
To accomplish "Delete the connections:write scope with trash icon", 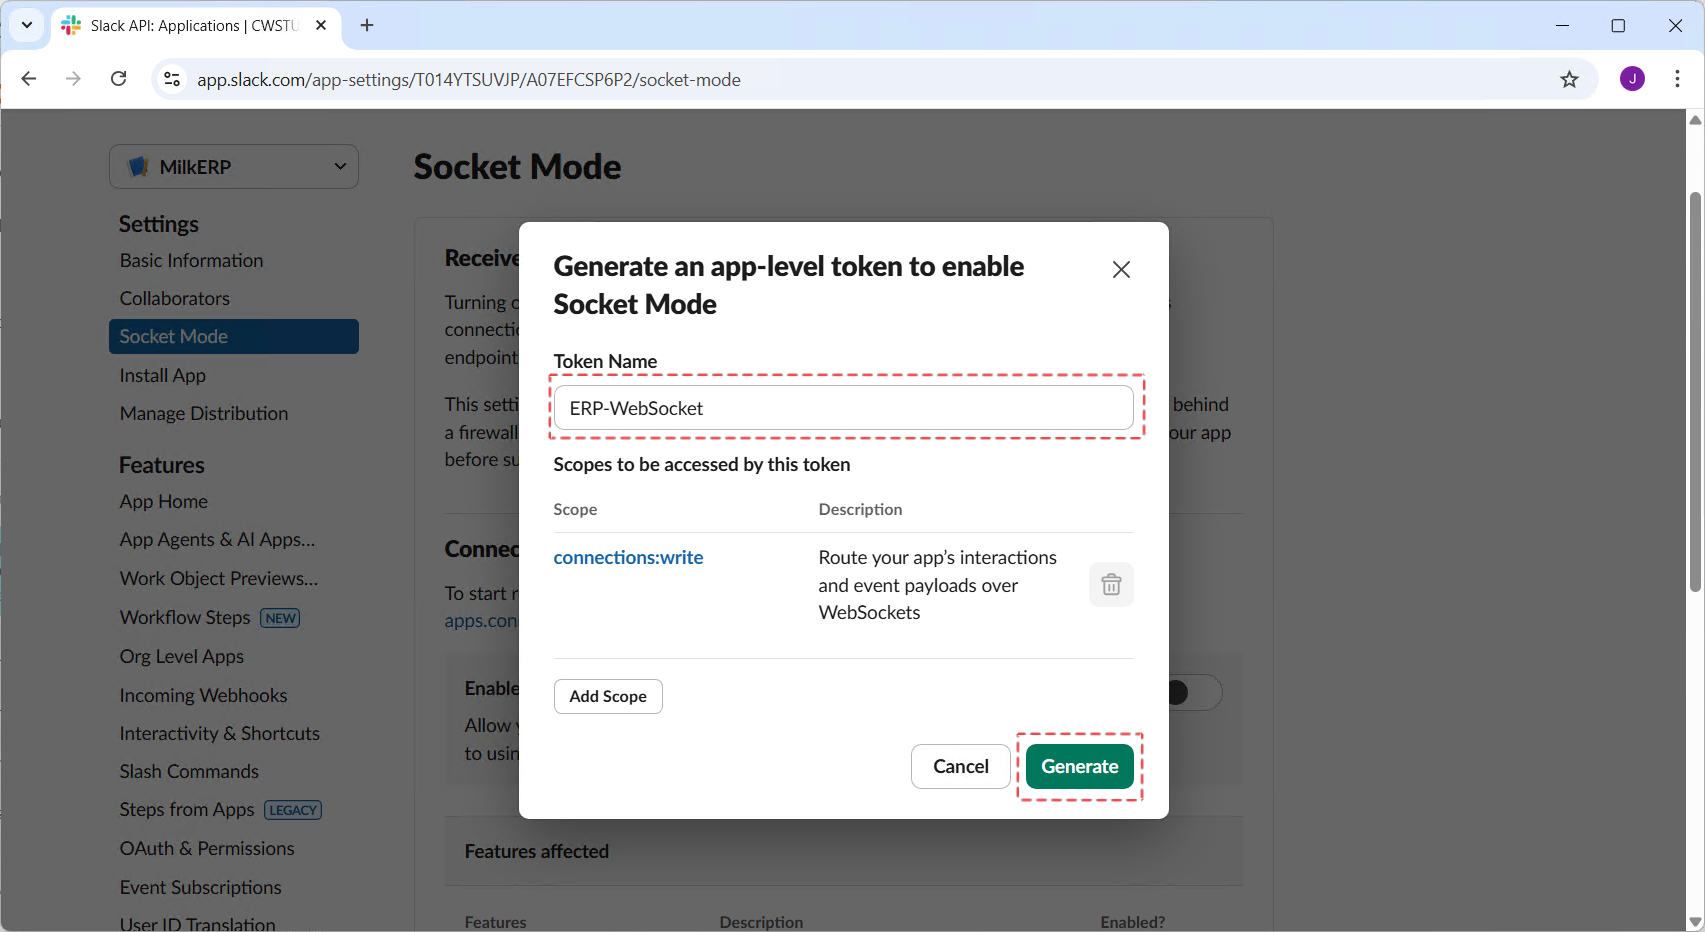I will pyautogui.click(x=1110, y=585).
